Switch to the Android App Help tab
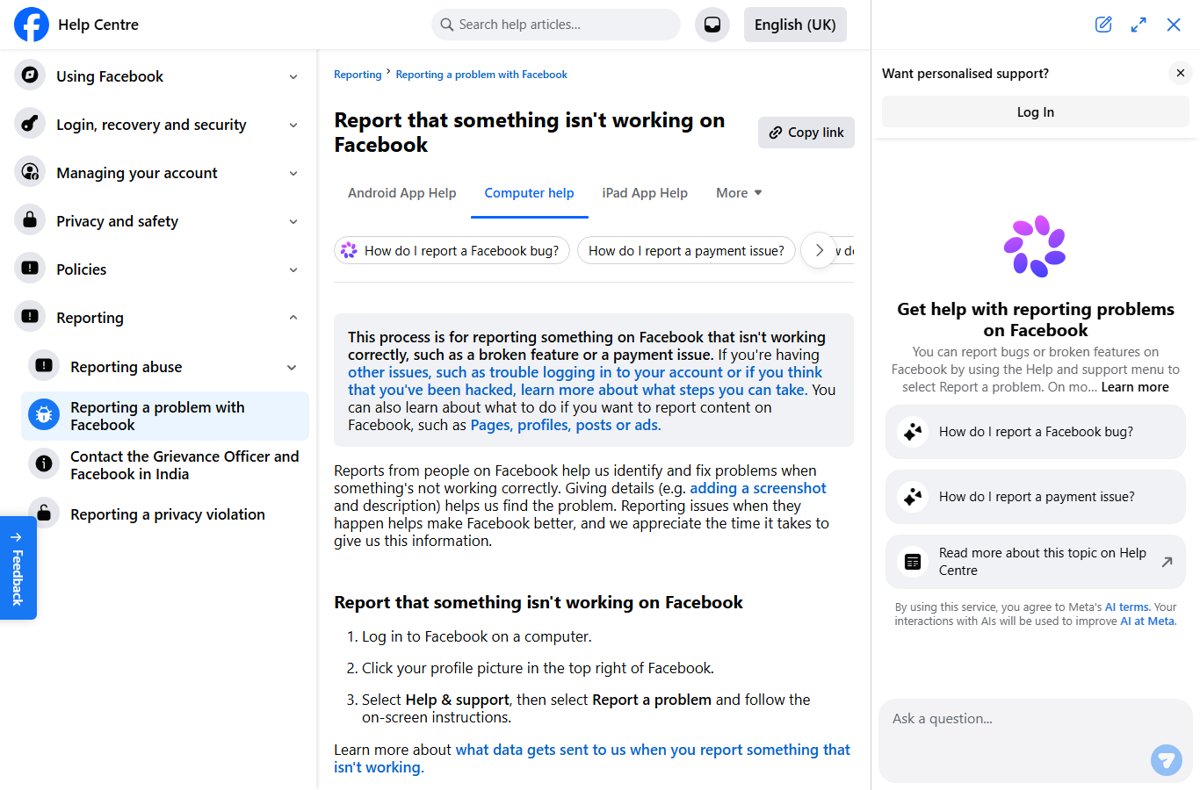This screenshot has width=1200, height=790. tap(402, 193)
